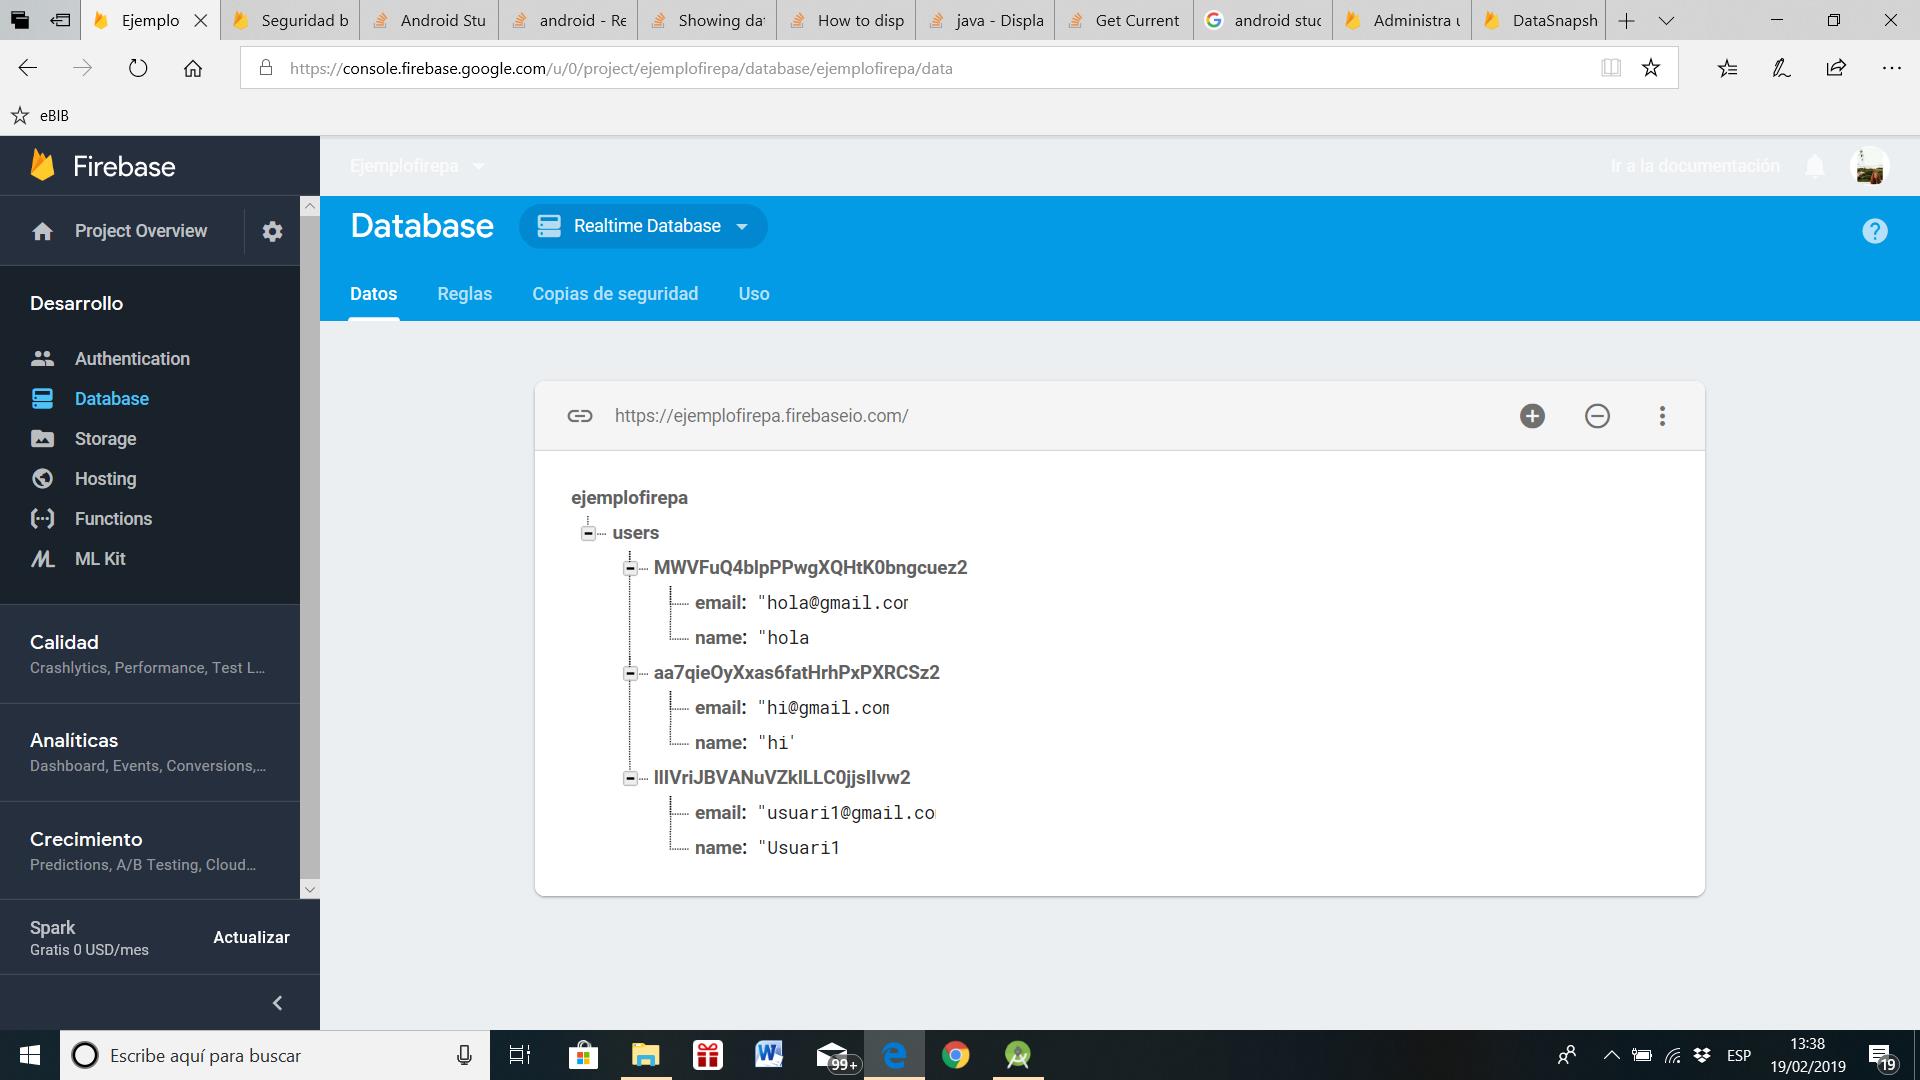Image resolution: width=1920 pixels, height=1080 pixels.
Task: Open the Copias de seguridad tab
Action: pos(615,293)
